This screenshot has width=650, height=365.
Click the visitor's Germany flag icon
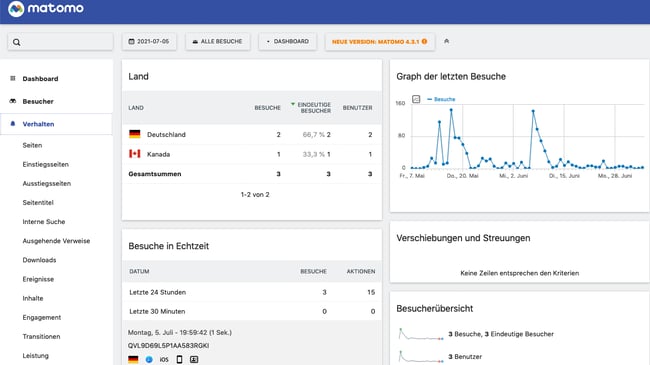[133, 360]
